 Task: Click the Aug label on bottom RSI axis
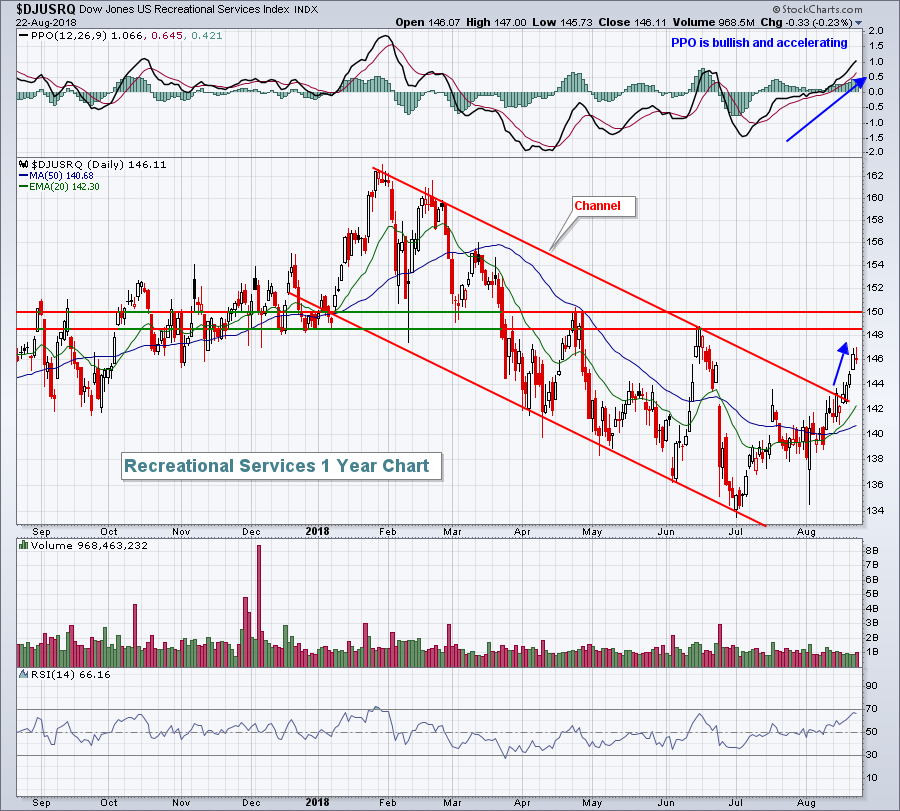pos(806,802)
